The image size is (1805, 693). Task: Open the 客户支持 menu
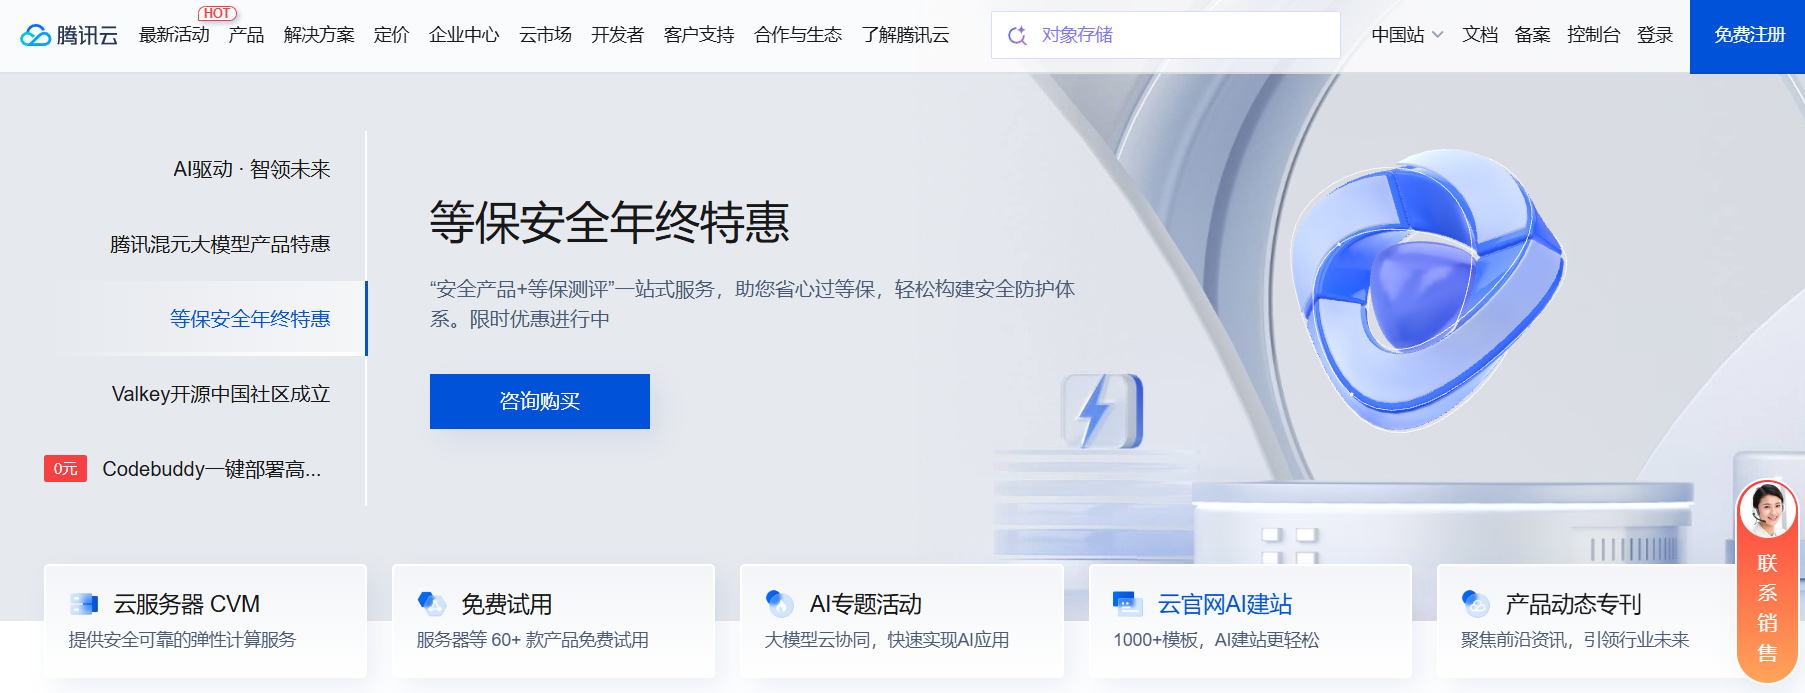click(x=699, y=35)
